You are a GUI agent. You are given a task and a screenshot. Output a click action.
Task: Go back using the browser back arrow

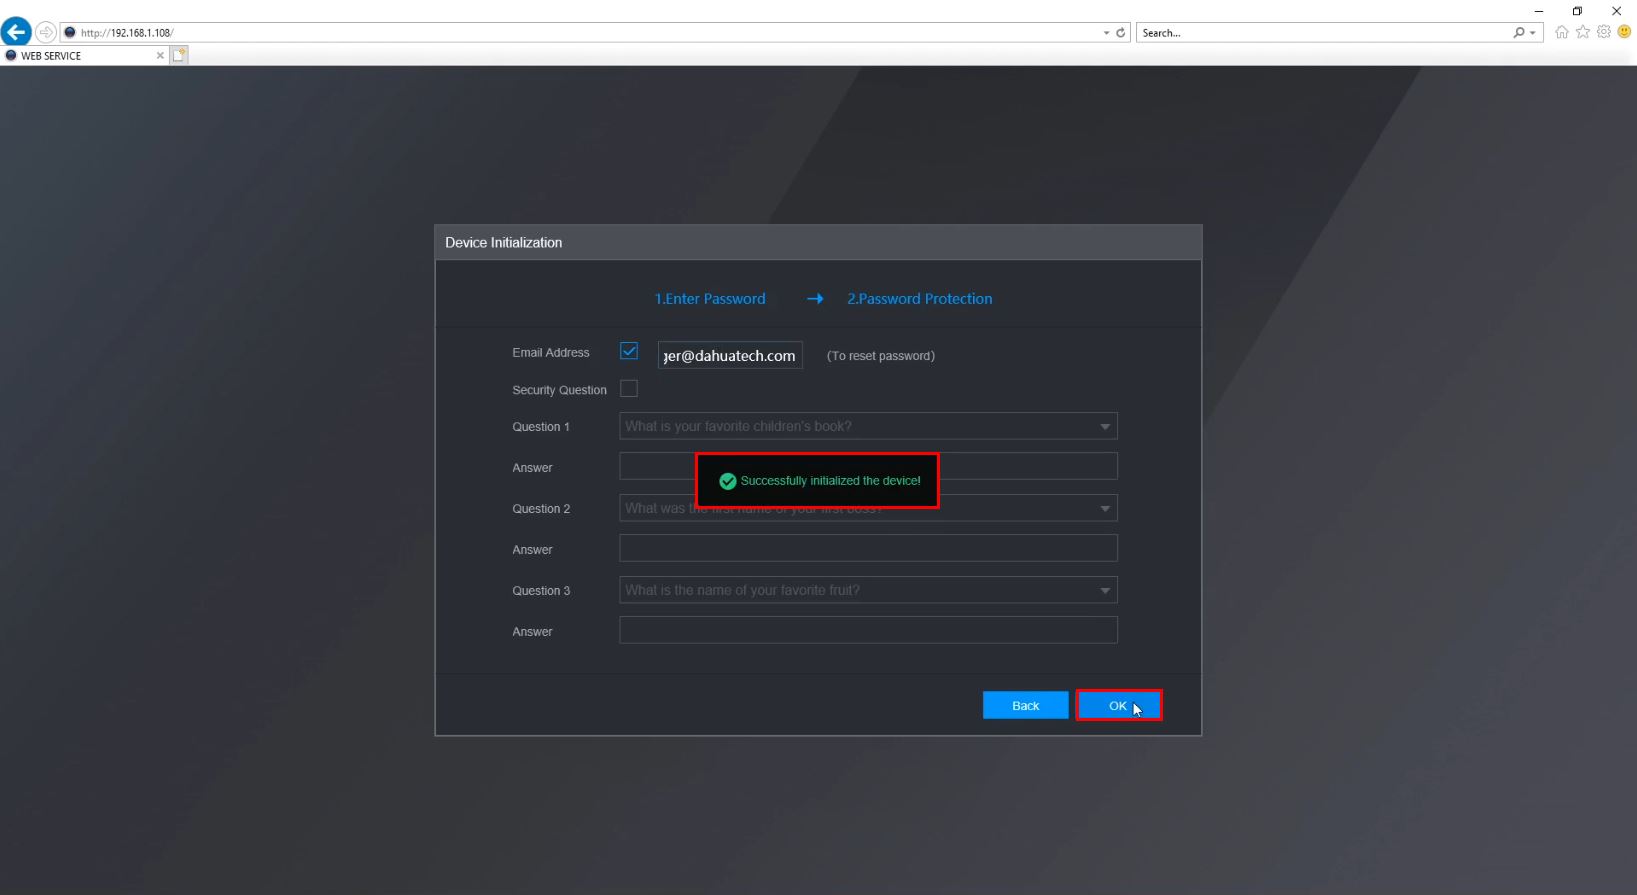pos(16,32)
